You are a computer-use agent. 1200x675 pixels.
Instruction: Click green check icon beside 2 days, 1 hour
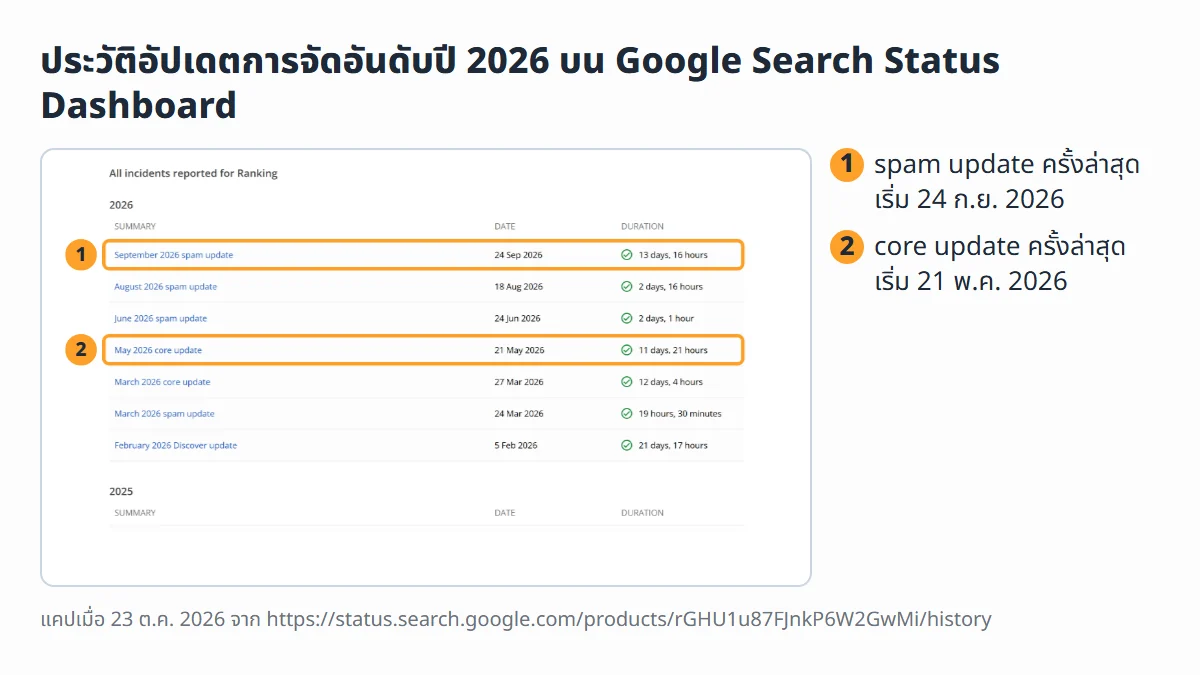[627, 319]
